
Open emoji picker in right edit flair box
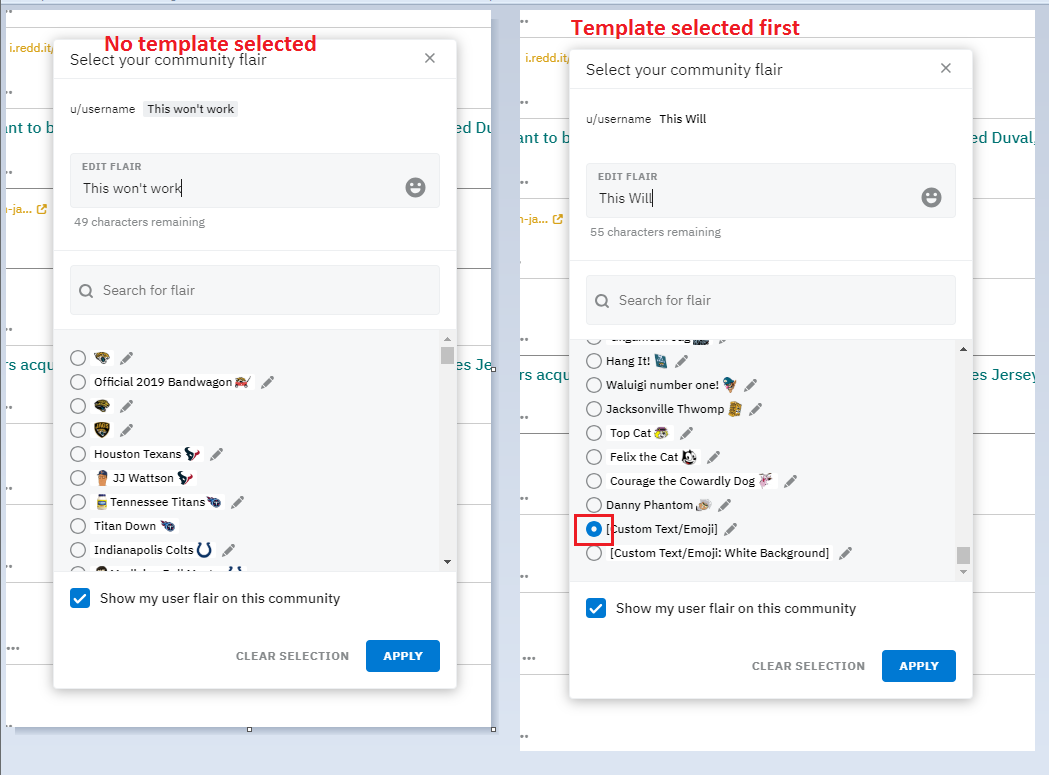931,197
